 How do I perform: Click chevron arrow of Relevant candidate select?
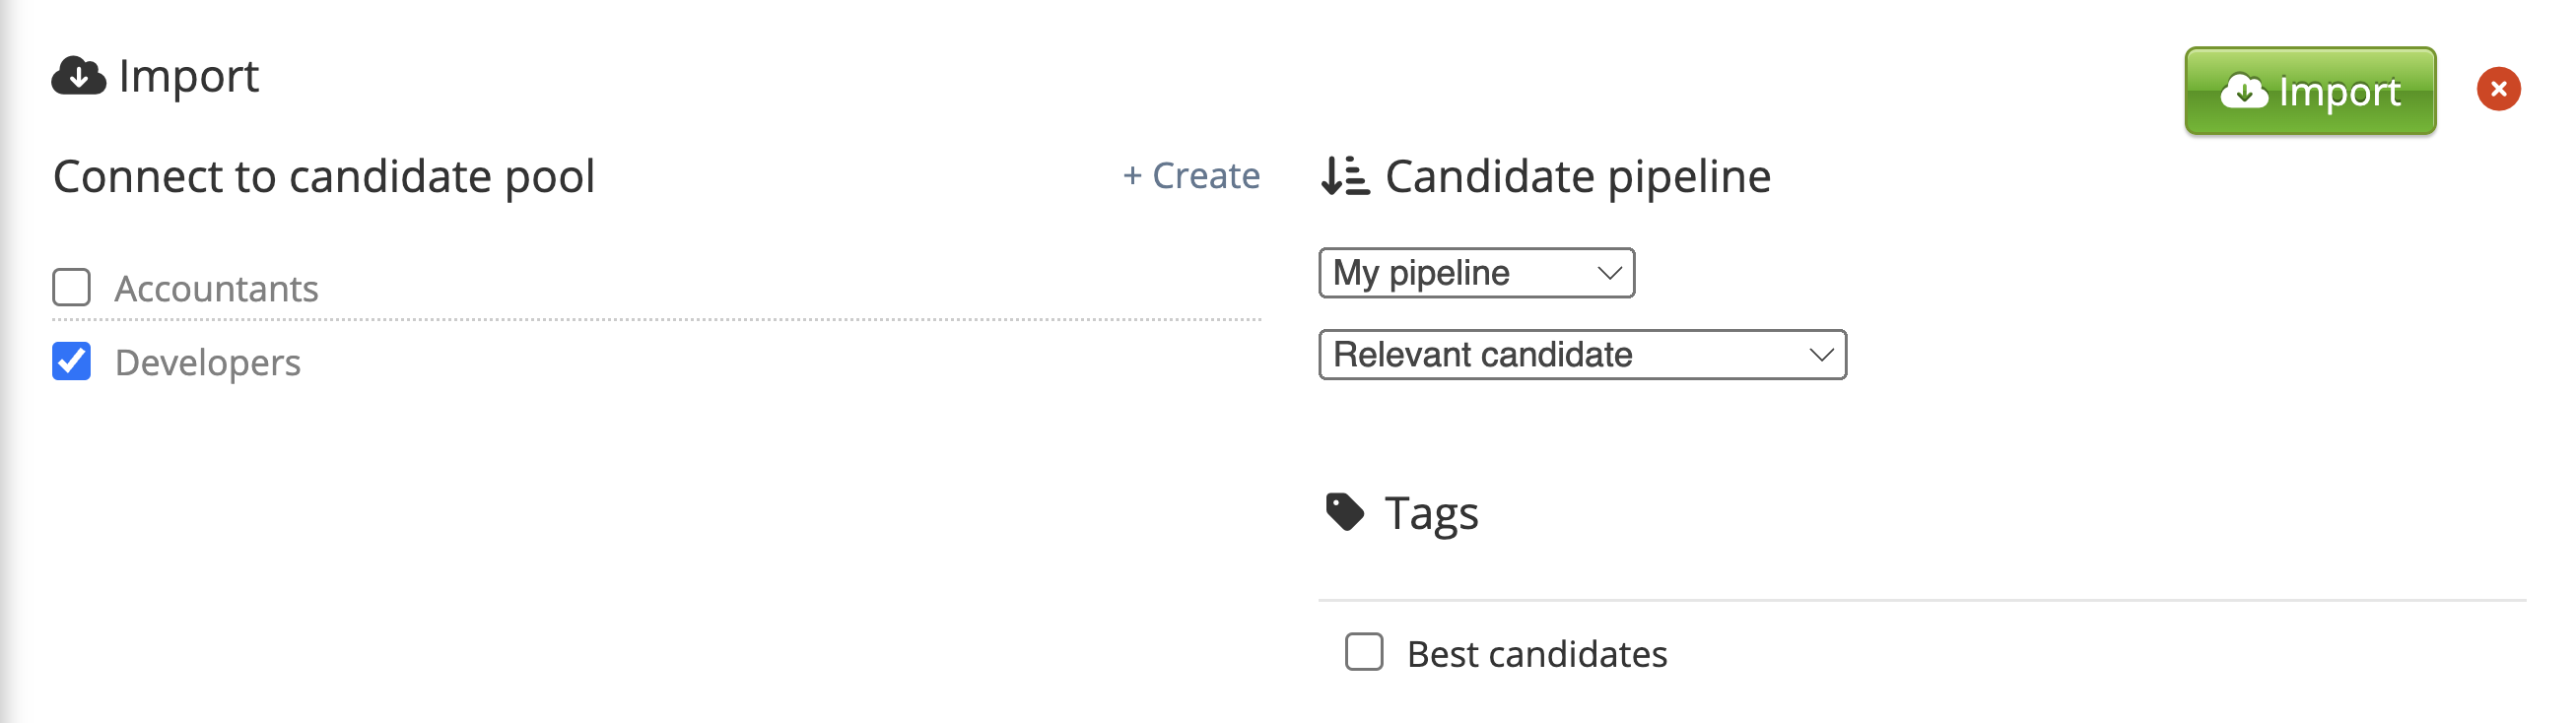(x=1821, y=355)
